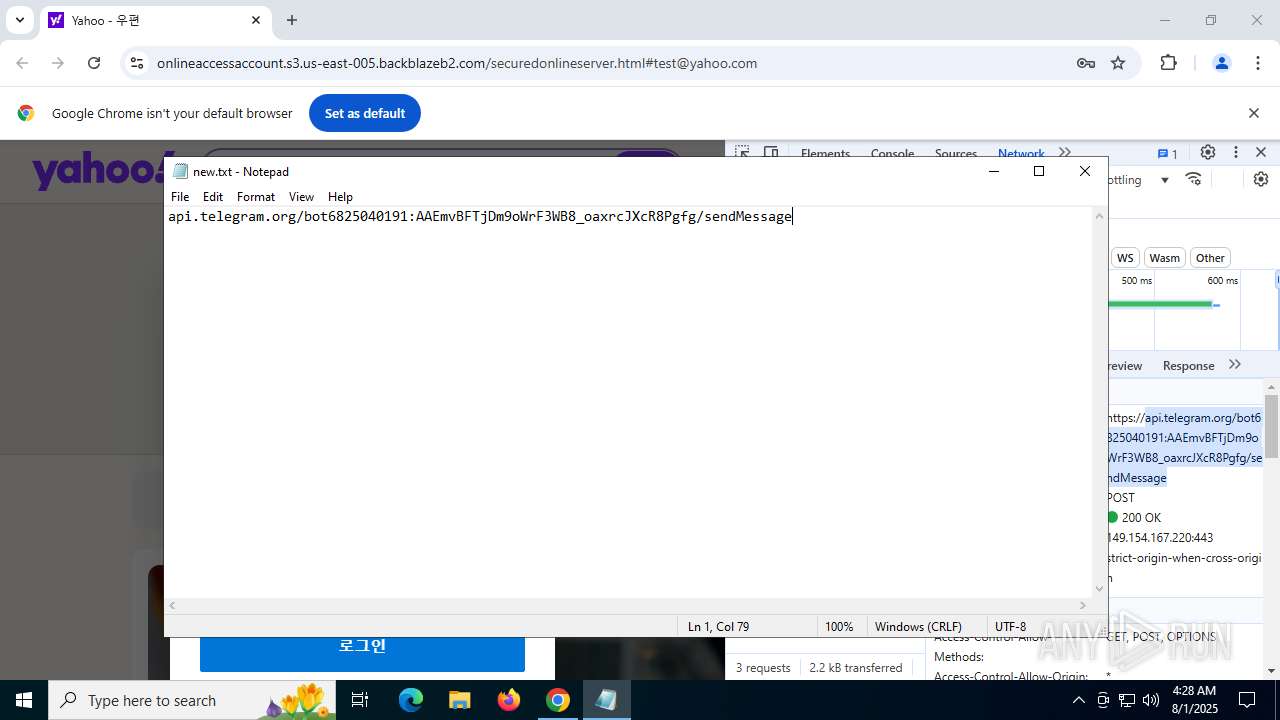Open the Windows Start menu
The width and height of the screenshot is (1280, 720).
pyautogui.click(x=24, y=700)
